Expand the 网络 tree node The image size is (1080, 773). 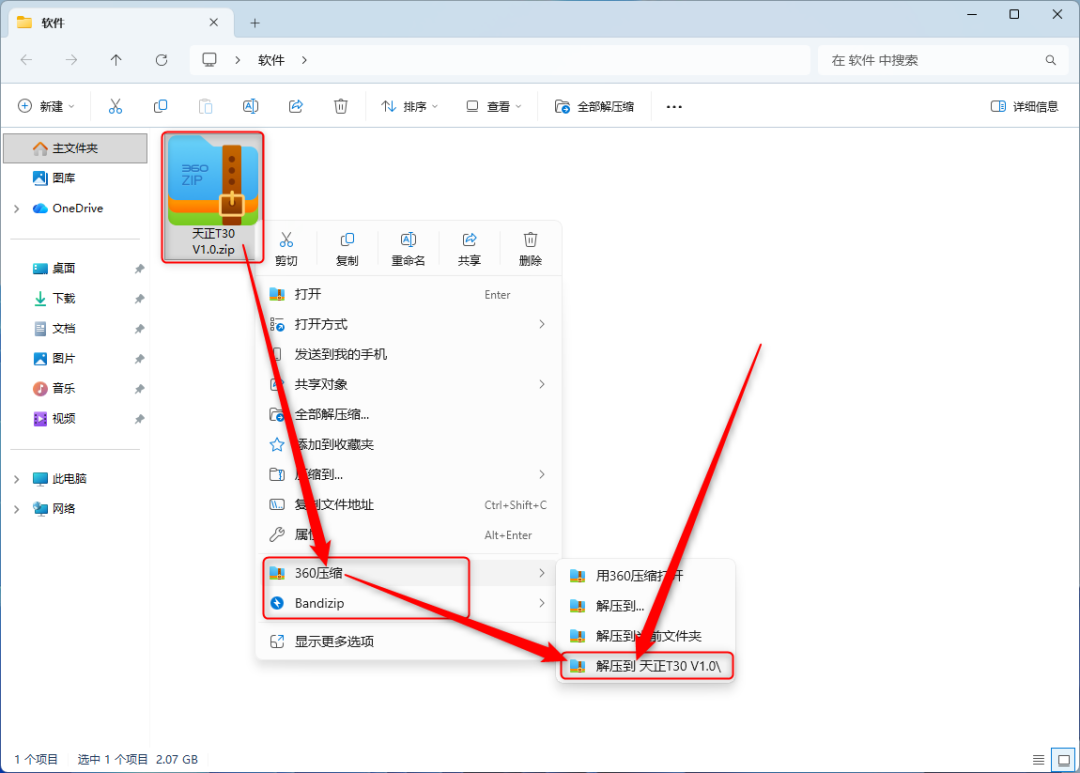coord(17,509)
